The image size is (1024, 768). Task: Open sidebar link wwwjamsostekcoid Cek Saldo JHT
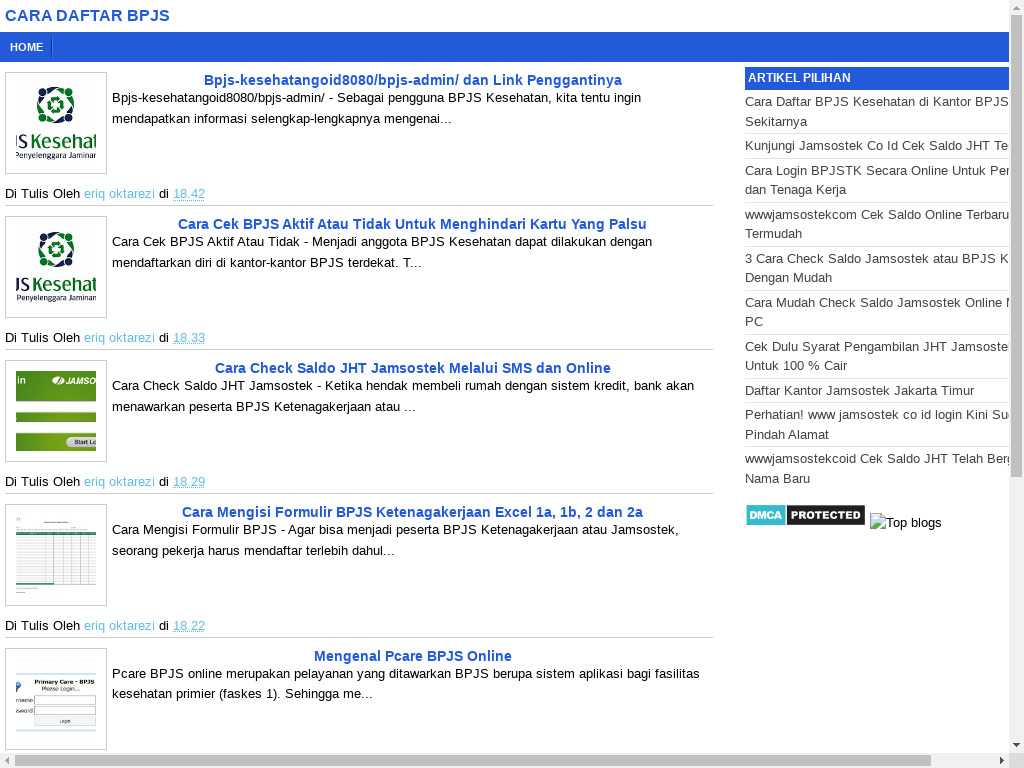[x=876, y=468]
